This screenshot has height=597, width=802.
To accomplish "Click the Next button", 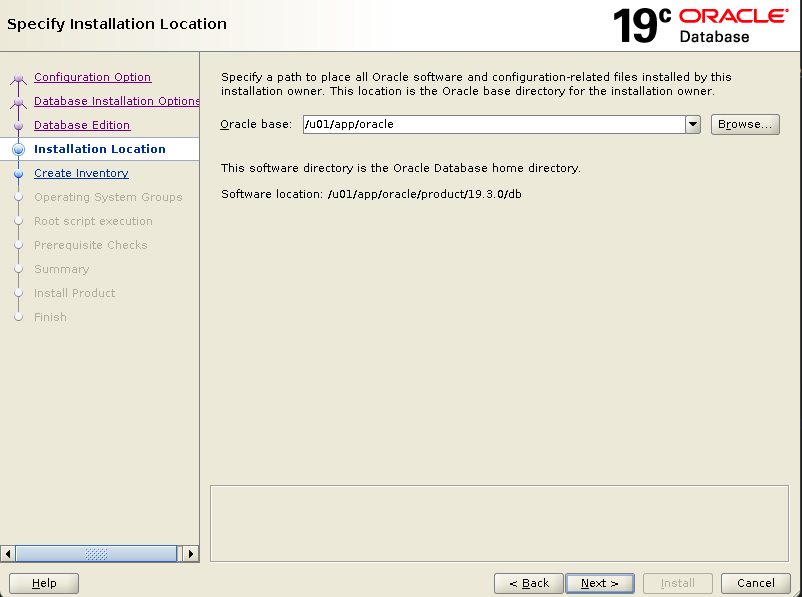I will [x=600, y=583].
